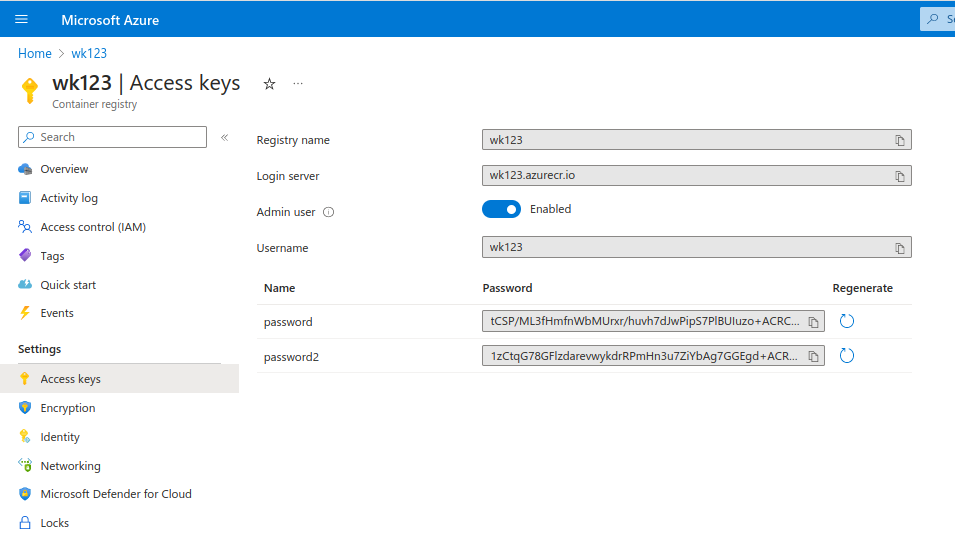Click the 'password2' row name
This screenshot has height=545, width=955.
tap(291, 357)
